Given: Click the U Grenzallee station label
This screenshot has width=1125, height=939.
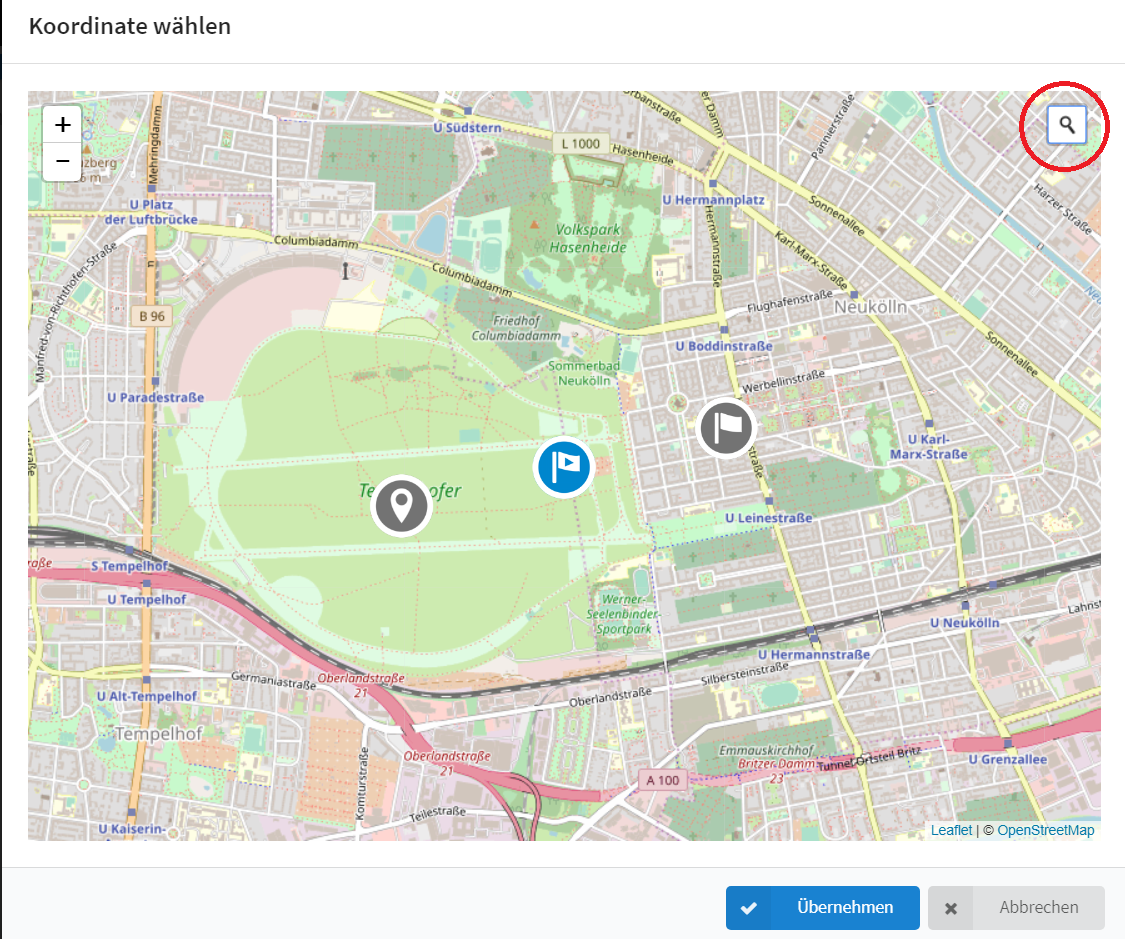Looking at the screenshot, I should pos(1007,759).
